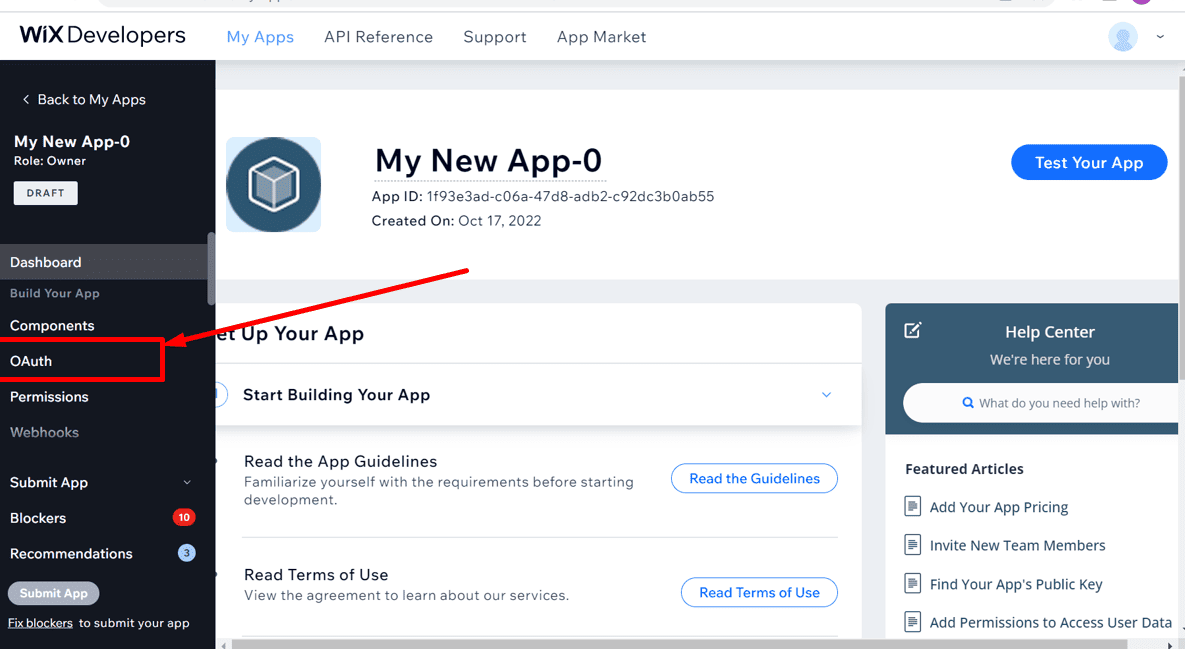Select Dashboard in the sidebar
1185x649 pixels.
(104, 262)
